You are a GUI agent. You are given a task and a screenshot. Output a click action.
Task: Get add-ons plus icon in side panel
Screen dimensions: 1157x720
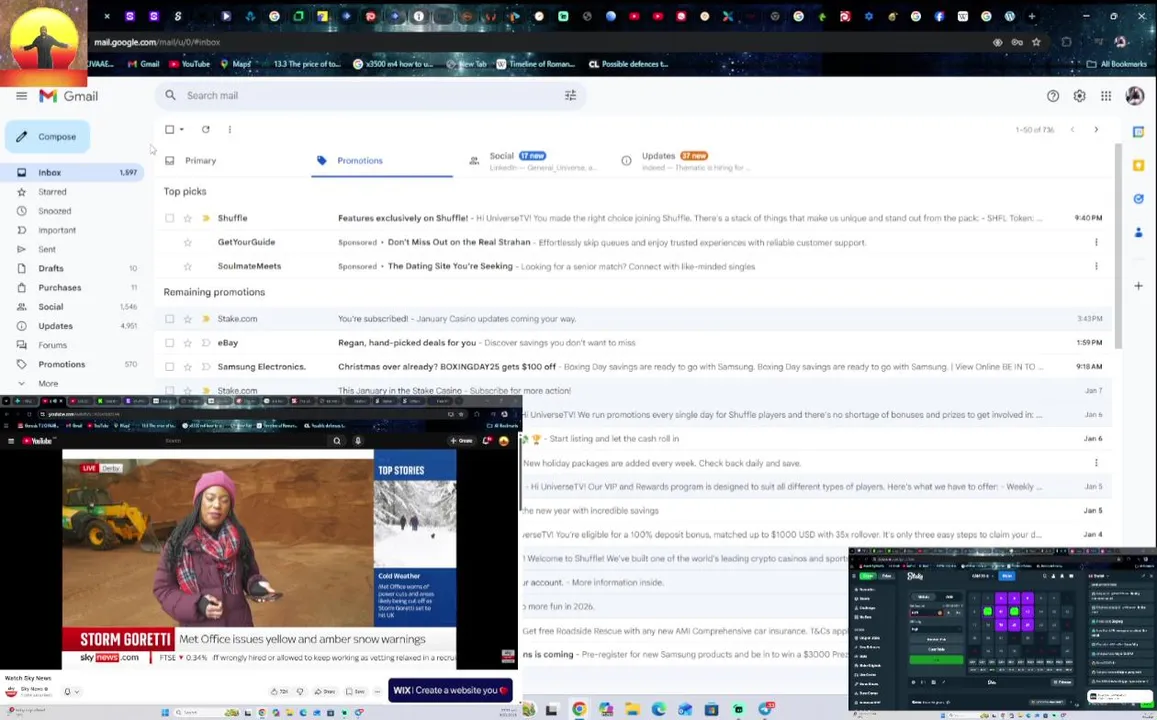(x=1139, y=285)
